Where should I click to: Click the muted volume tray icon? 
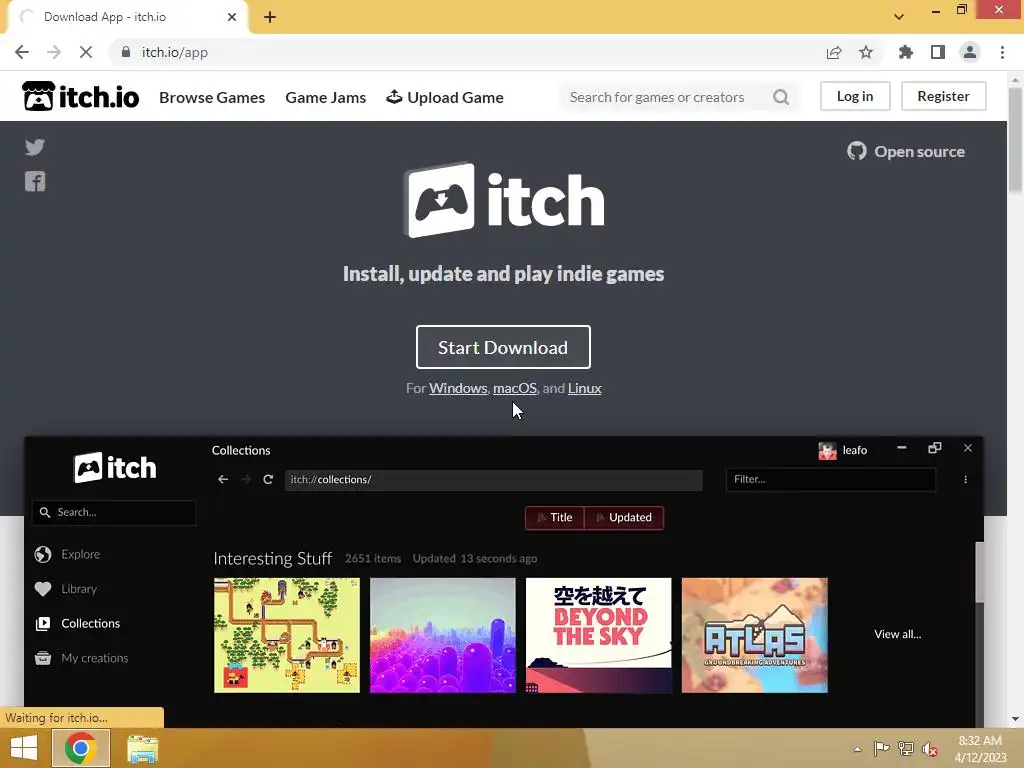930,749
